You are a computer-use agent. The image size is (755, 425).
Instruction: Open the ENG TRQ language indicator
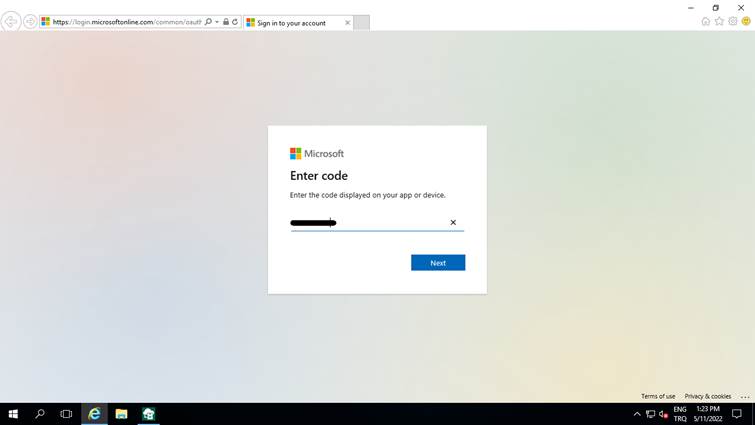click(x=680, y=414)
